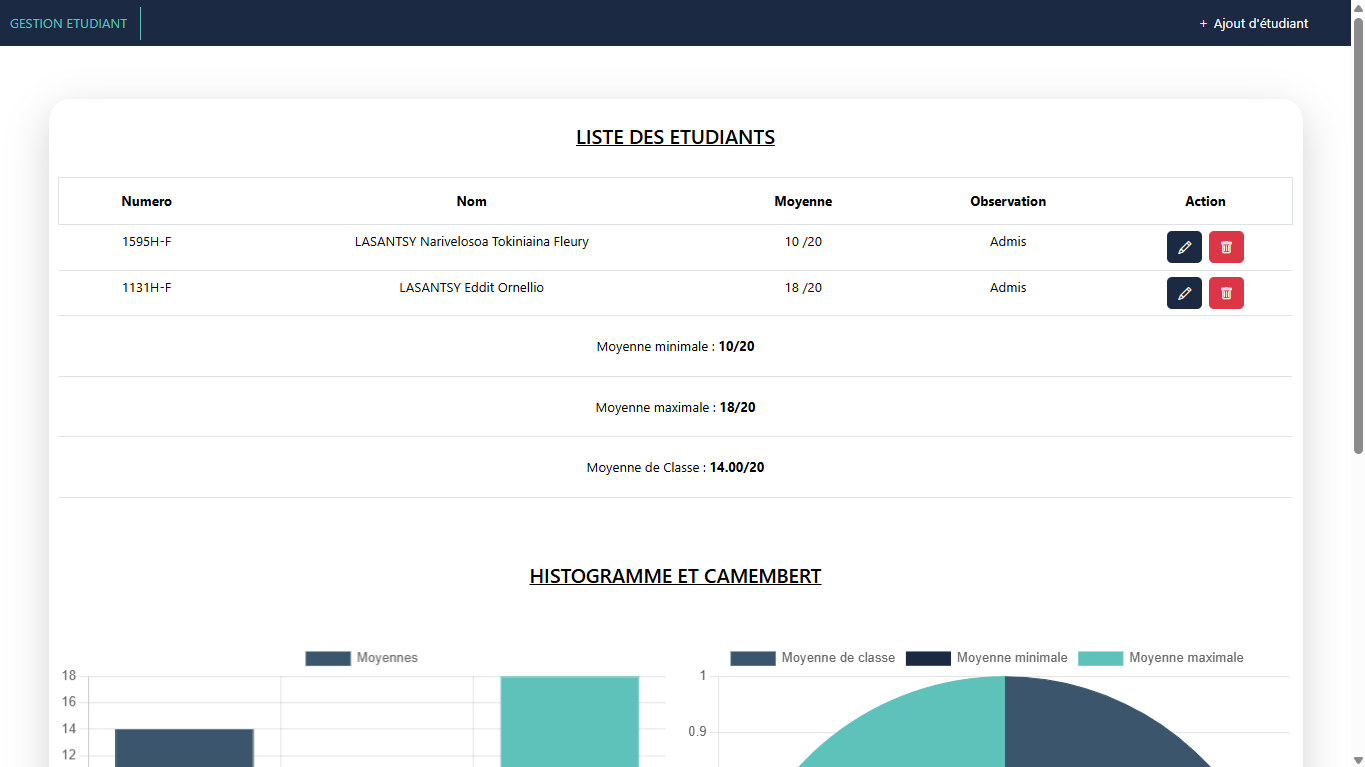Click name LASANTSY Eddit Ornellio

[472, 287]
